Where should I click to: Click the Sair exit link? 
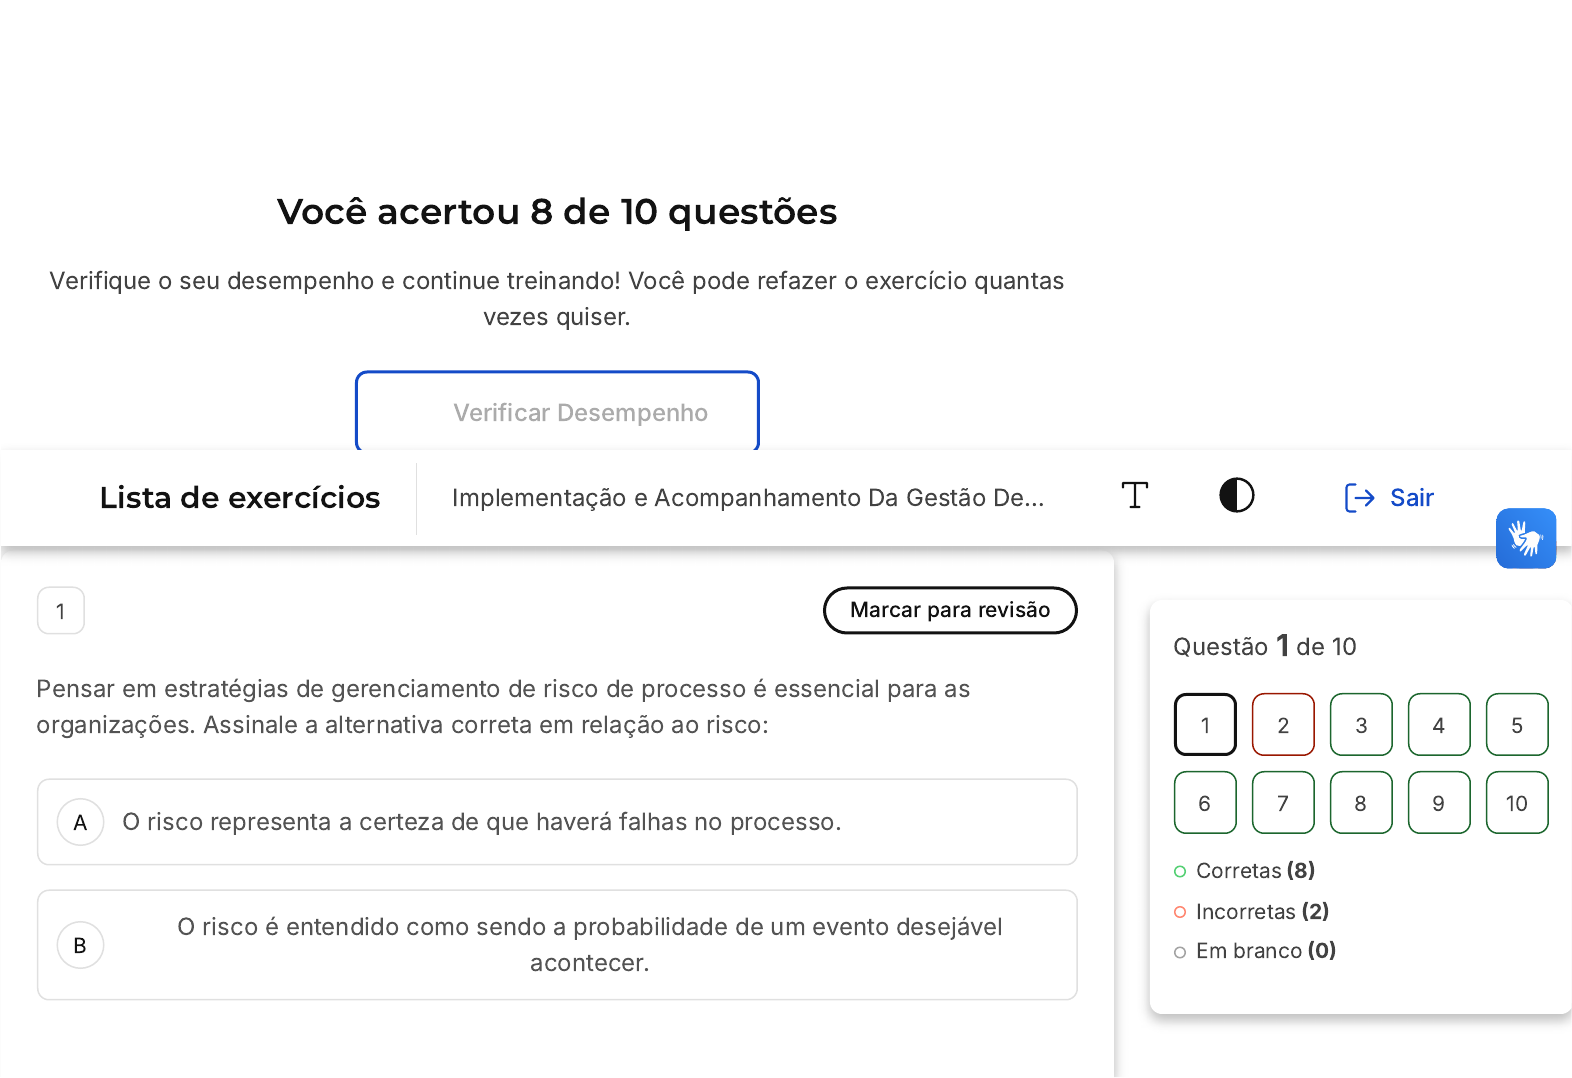point(1390,498)
